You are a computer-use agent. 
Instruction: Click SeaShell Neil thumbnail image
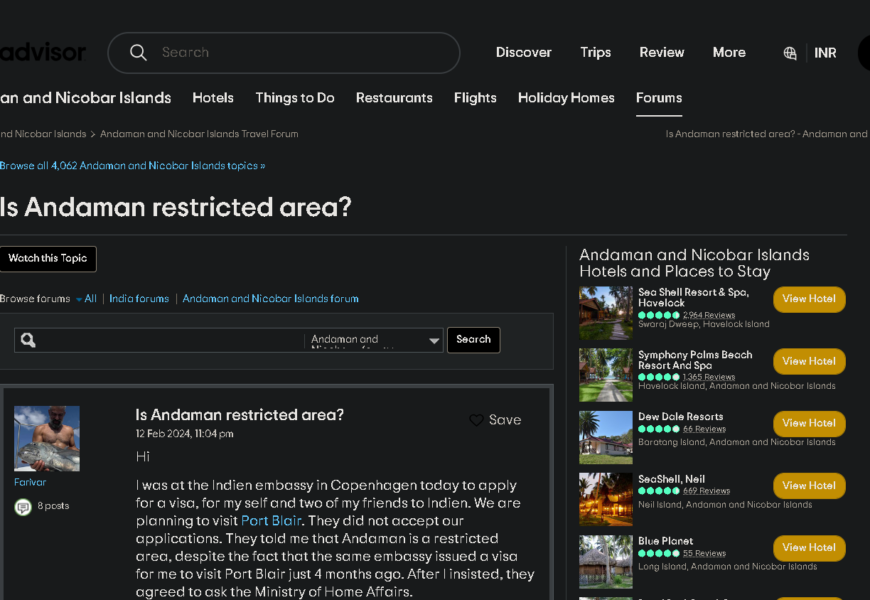[606, 500]
